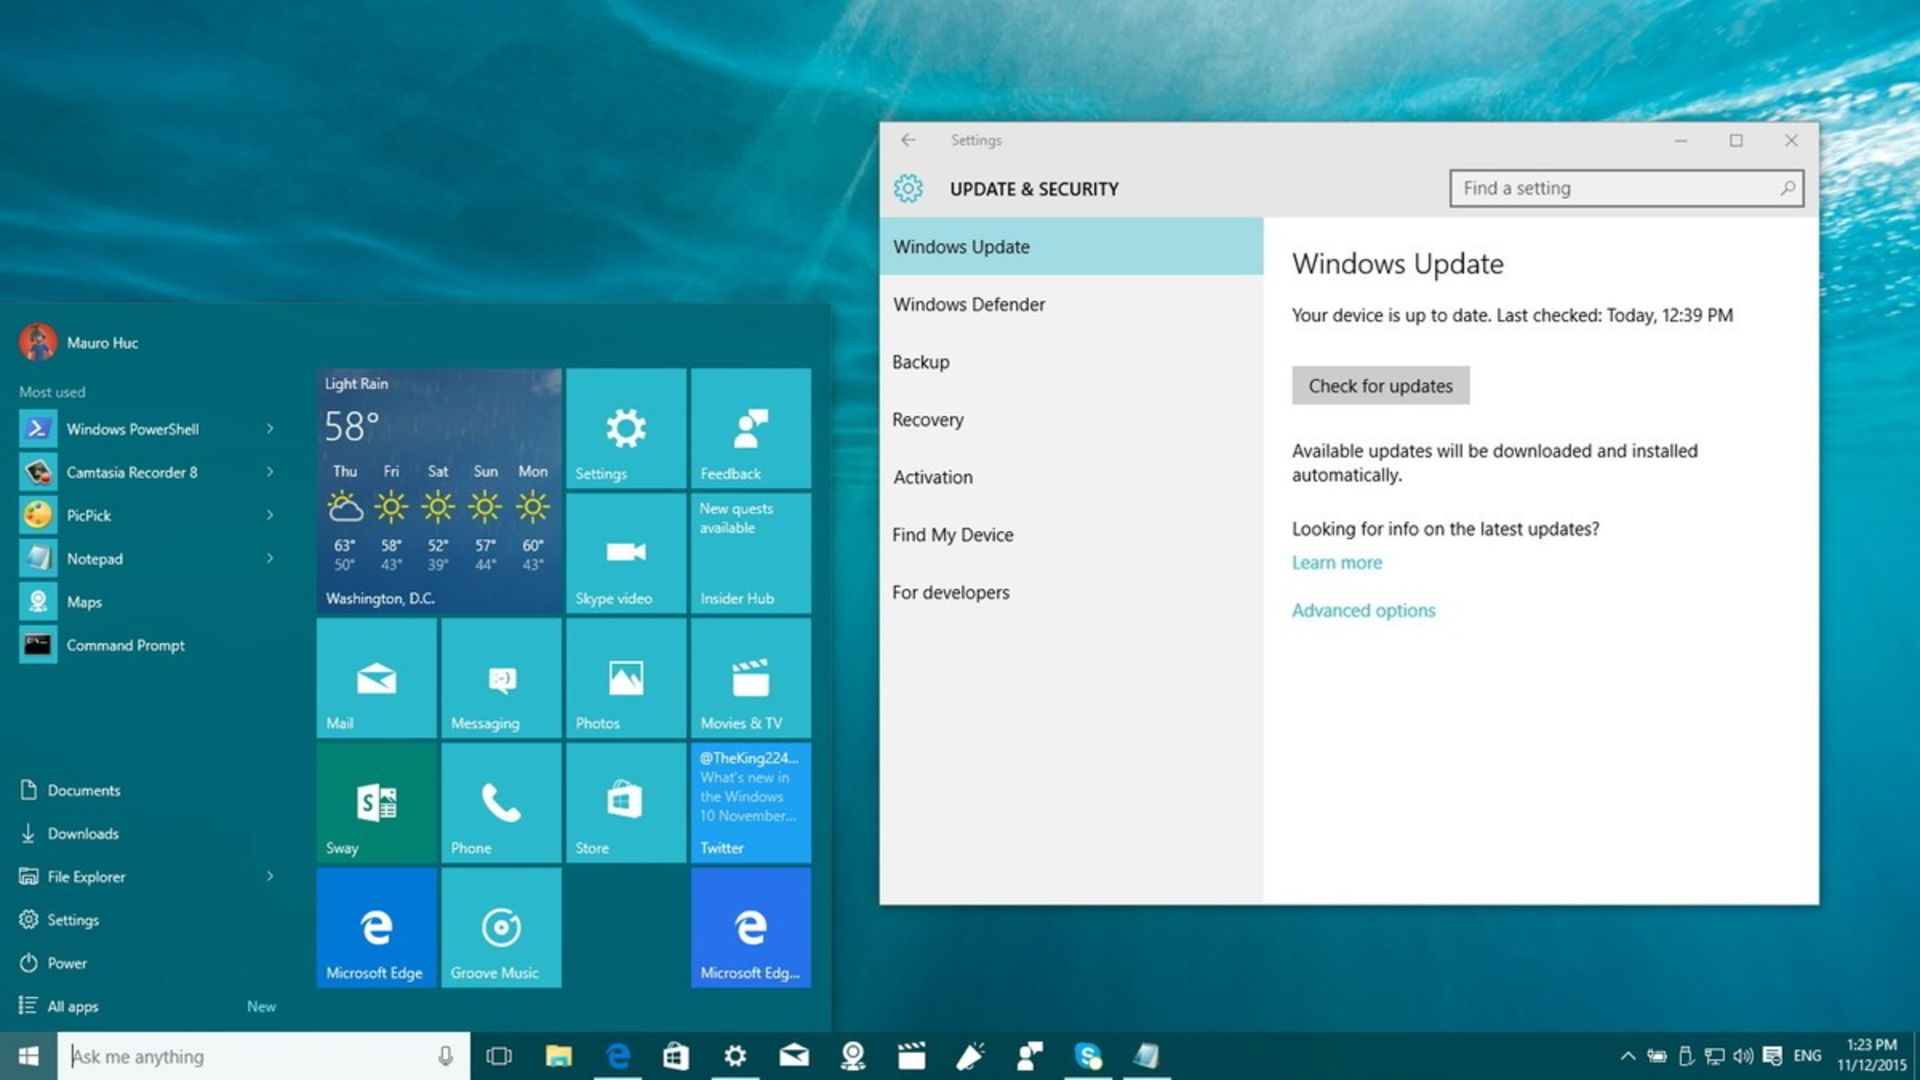Image resolution: width=1920 pixels, height=1080 pixels.
Task: Open the Recovery settings section
Action: [1071, 420]
